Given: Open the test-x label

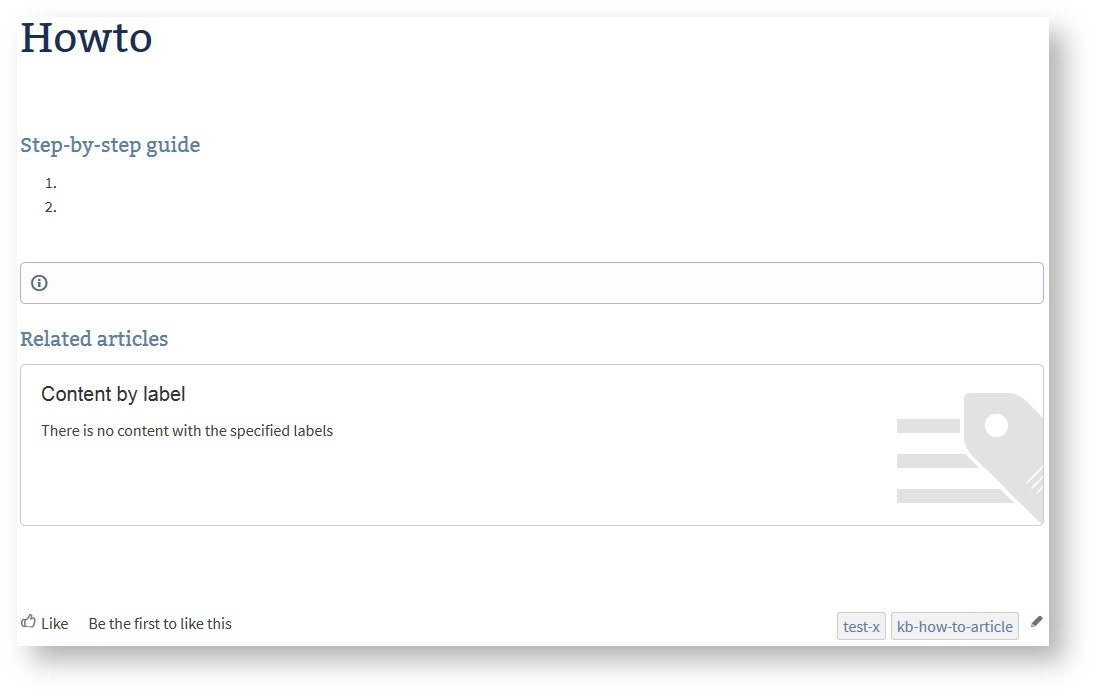Looking at the screenshot, I should [861, 627].
